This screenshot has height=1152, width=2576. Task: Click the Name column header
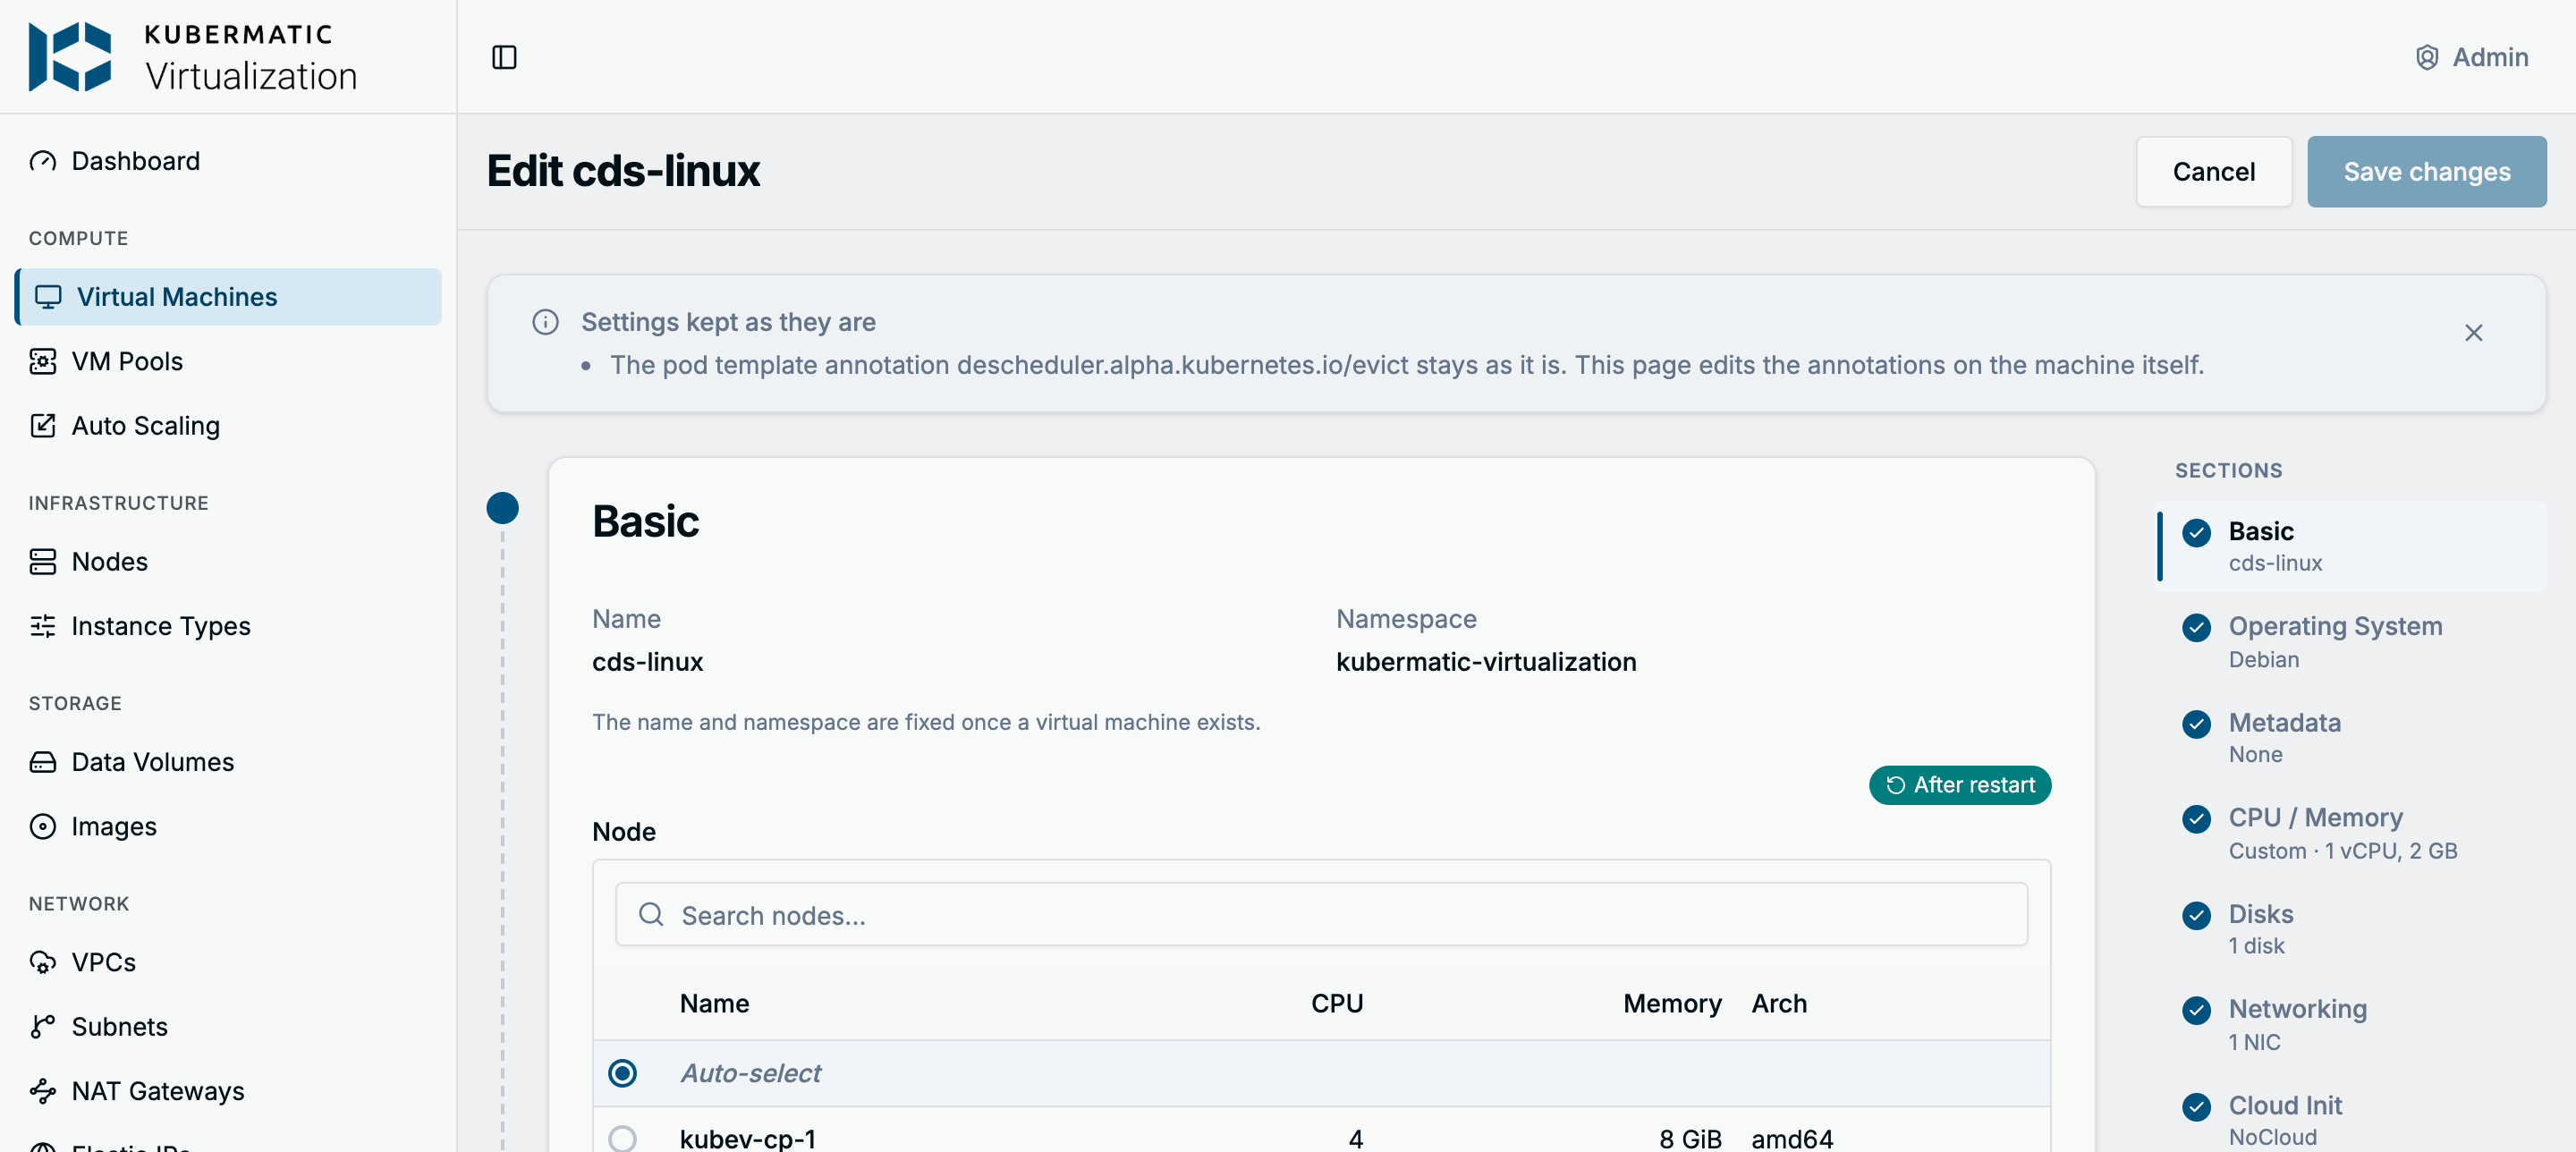point(714,1003)
